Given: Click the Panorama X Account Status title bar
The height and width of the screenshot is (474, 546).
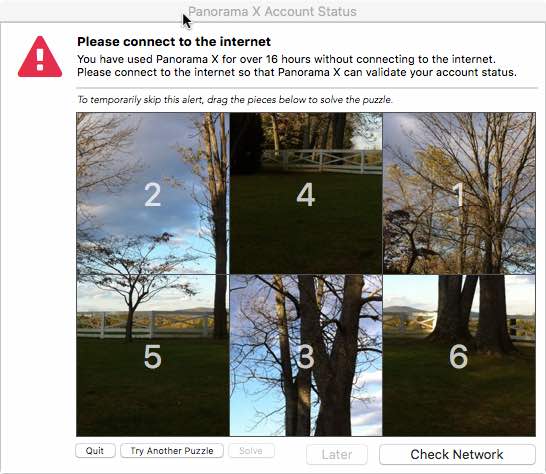Looking at the screenshot, I should coord(272,11).
